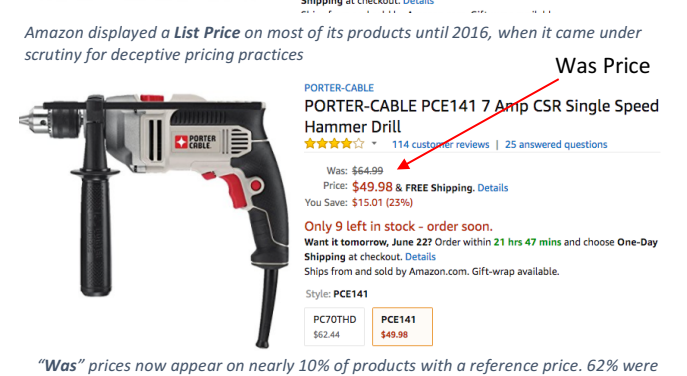Open the 114 customer reviews link
Viewport: 687px width, 376px height.
coord(440,145)
